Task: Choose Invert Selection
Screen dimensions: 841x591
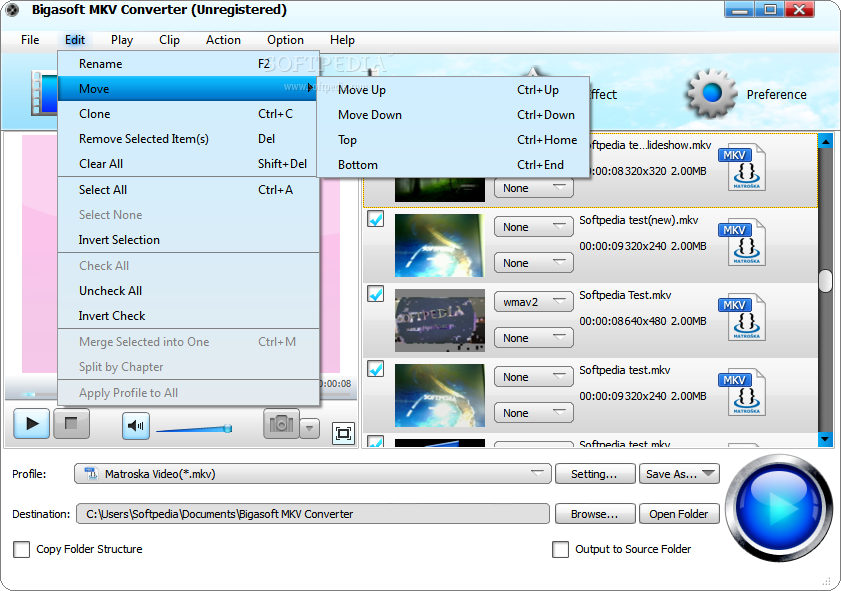Action: (x=188, y=240)
